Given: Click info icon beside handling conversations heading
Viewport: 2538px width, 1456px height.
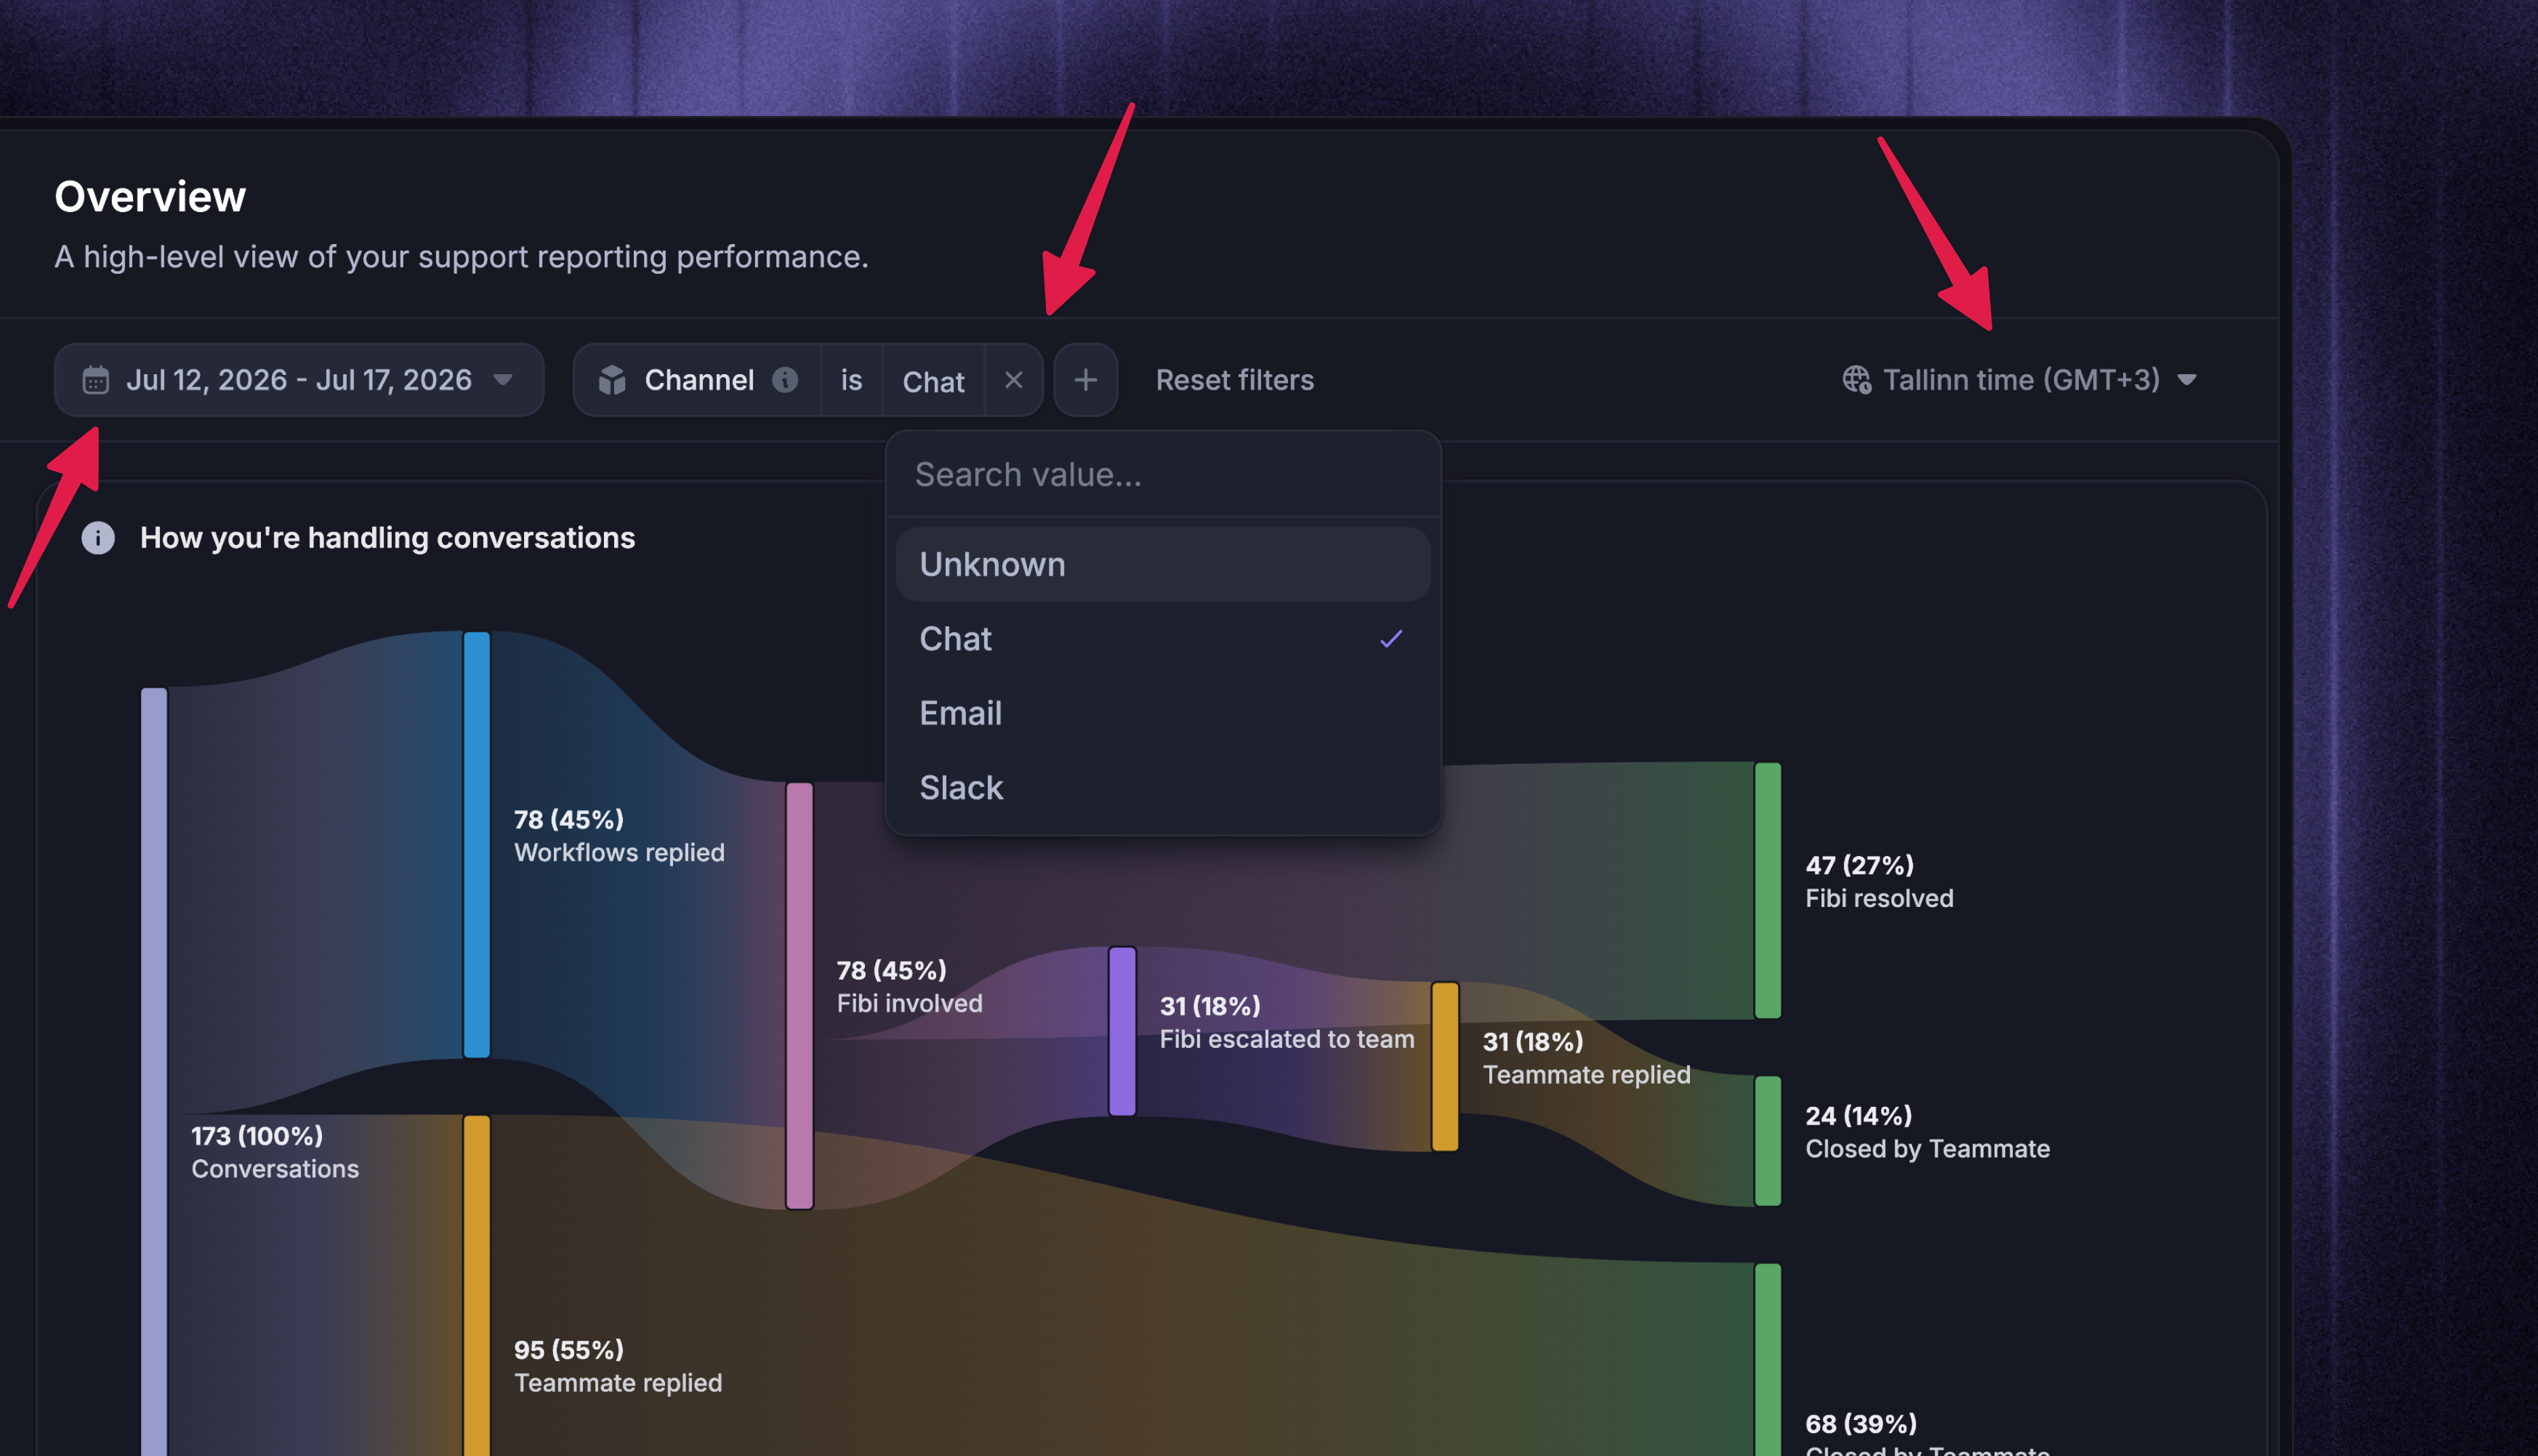Looking at the screenshot, I should pos(98,538).
